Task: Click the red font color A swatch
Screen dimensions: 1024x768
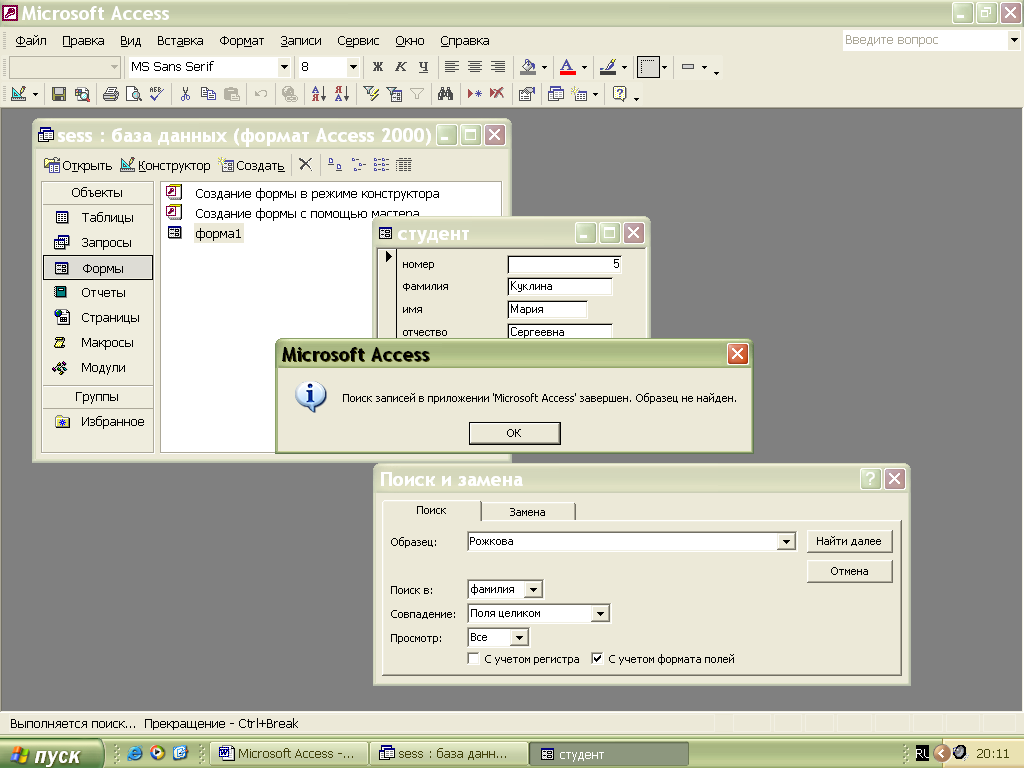Action: coord(568,67)
